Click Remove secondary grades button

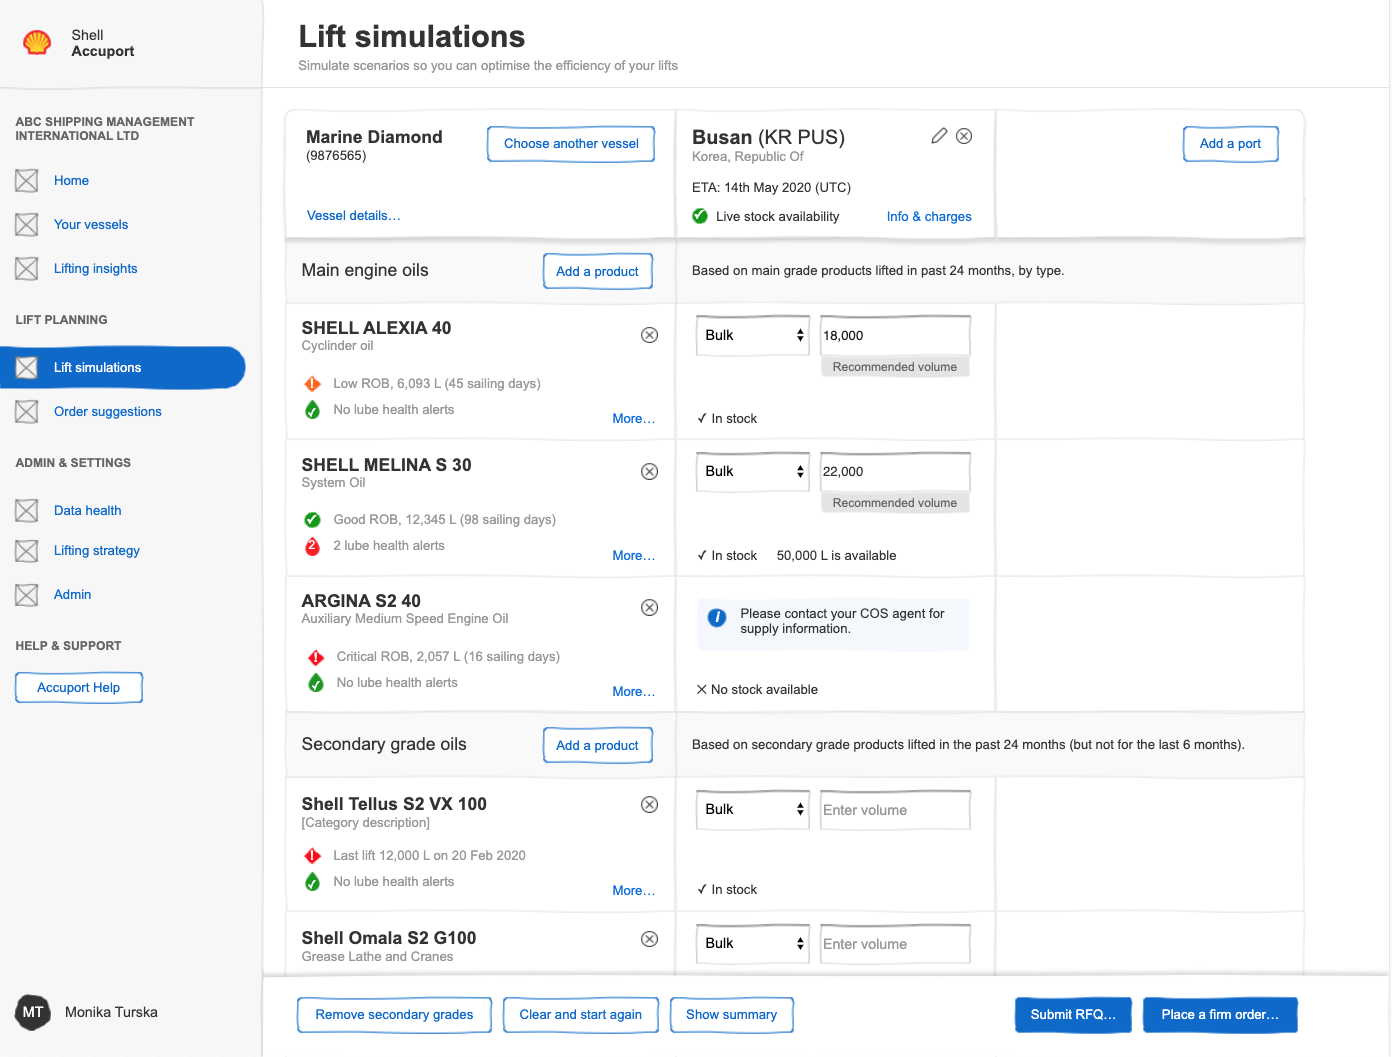(395, 1015)
